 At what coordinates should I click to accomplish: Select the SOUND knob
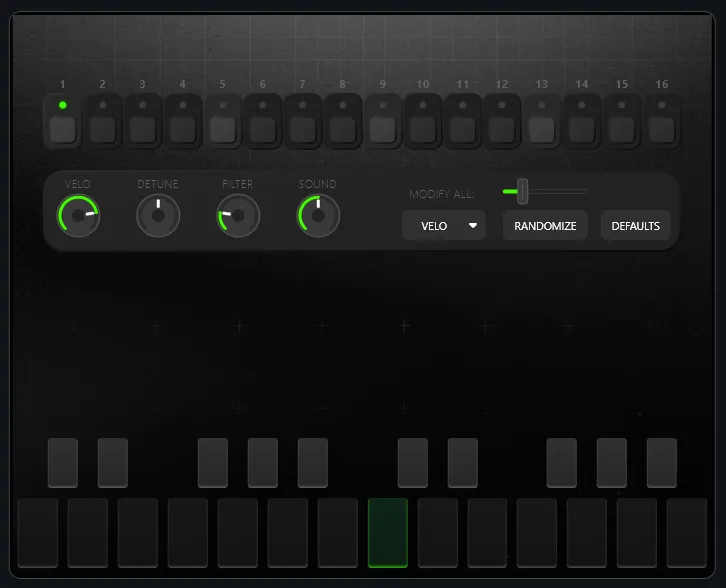click(318, 215)
